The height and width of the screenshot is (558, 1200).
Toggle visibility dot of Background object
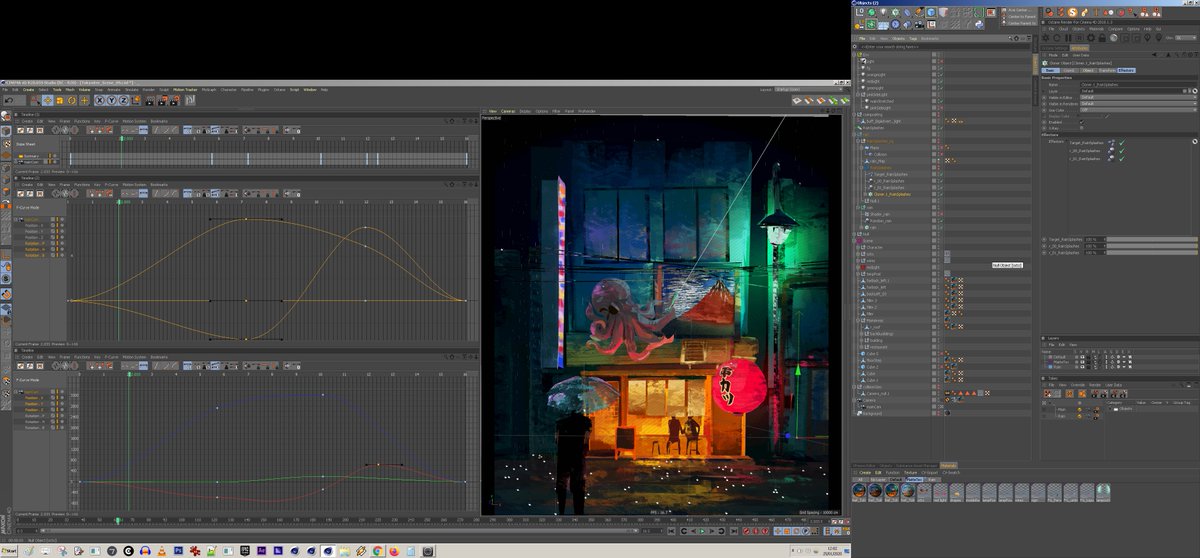click(938, 413)
